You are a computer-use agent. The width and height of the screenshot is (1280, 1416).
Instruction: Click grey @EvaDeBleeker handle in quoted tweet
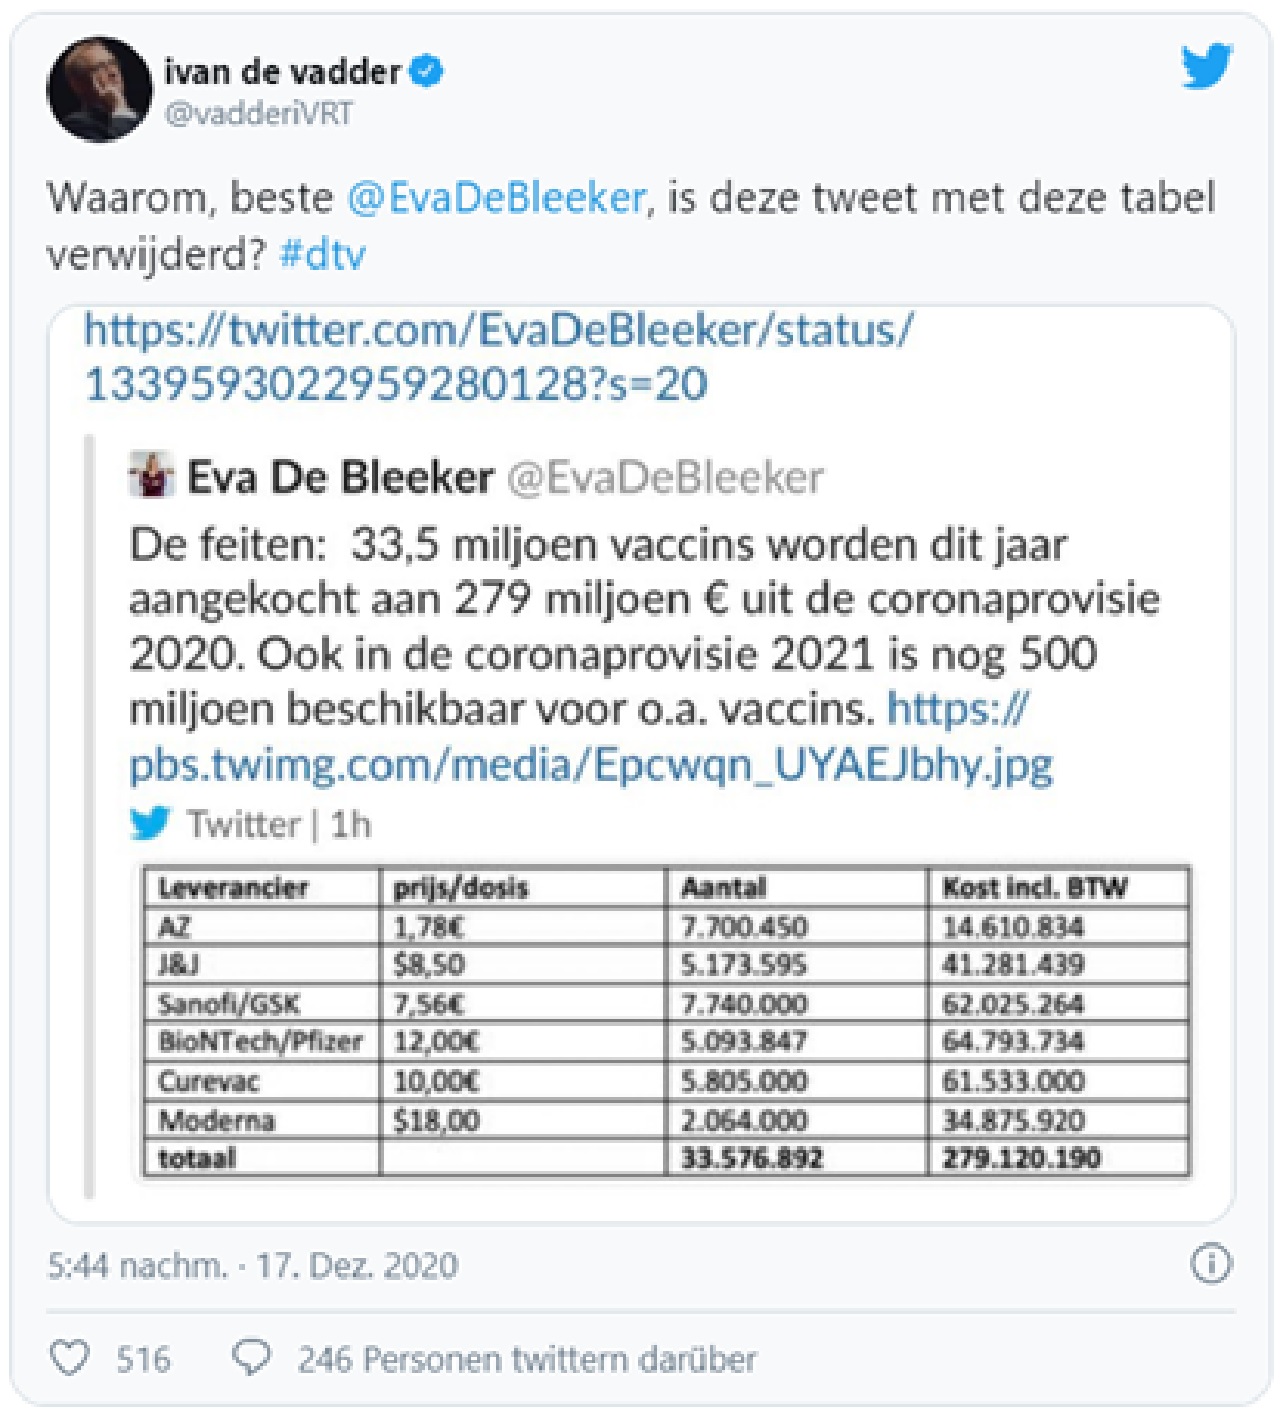point(666,477)
